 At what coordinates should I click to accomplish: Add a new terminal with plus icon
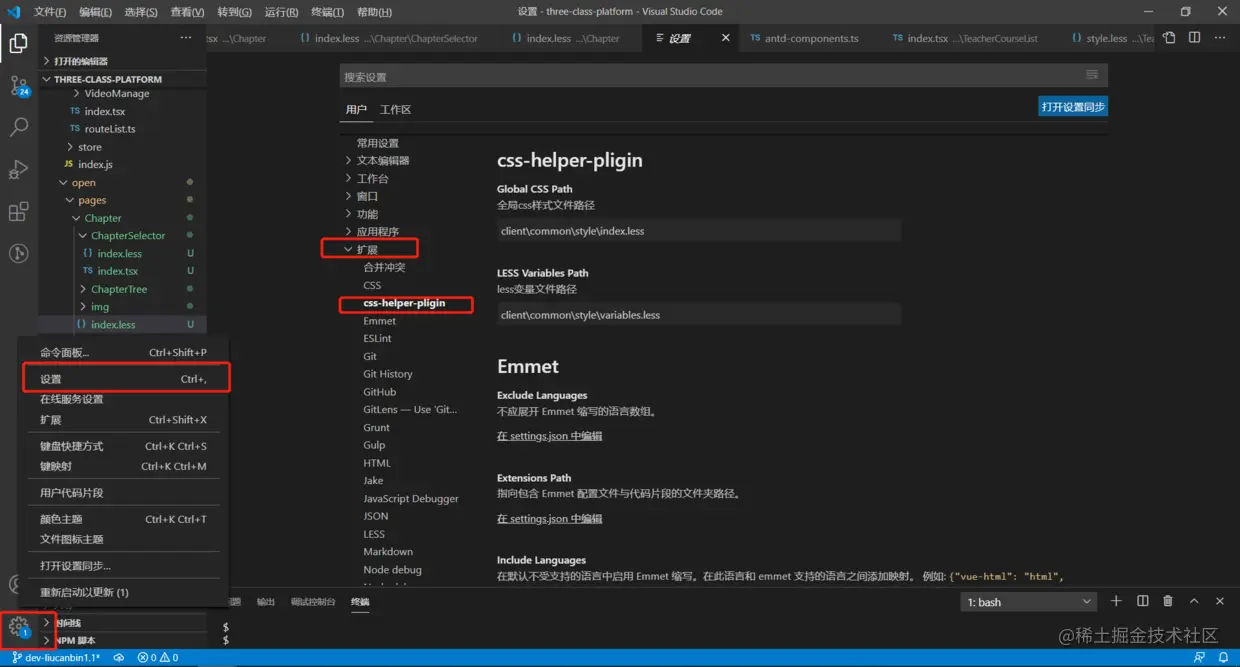[x=1116, y=601]
